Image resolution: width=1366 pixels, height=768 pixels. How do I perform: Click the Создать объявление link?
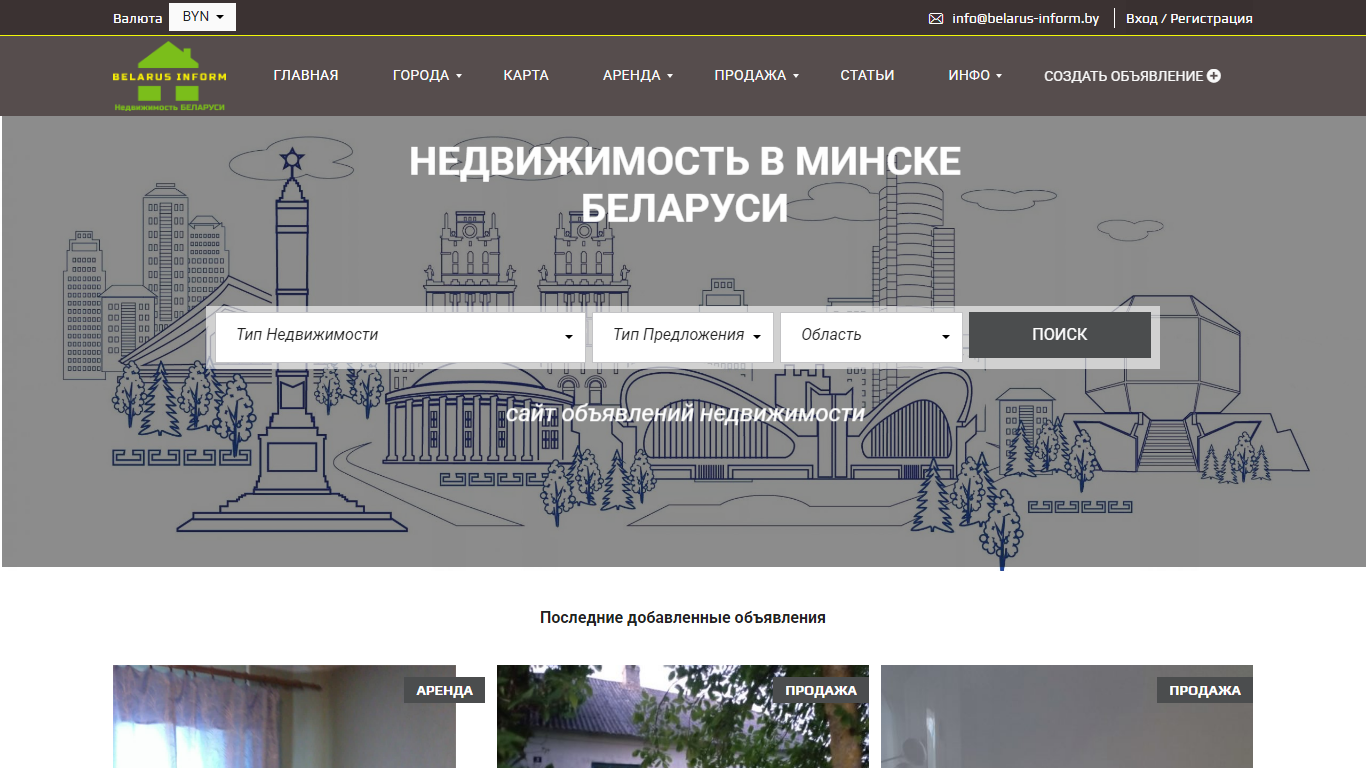1132,76
